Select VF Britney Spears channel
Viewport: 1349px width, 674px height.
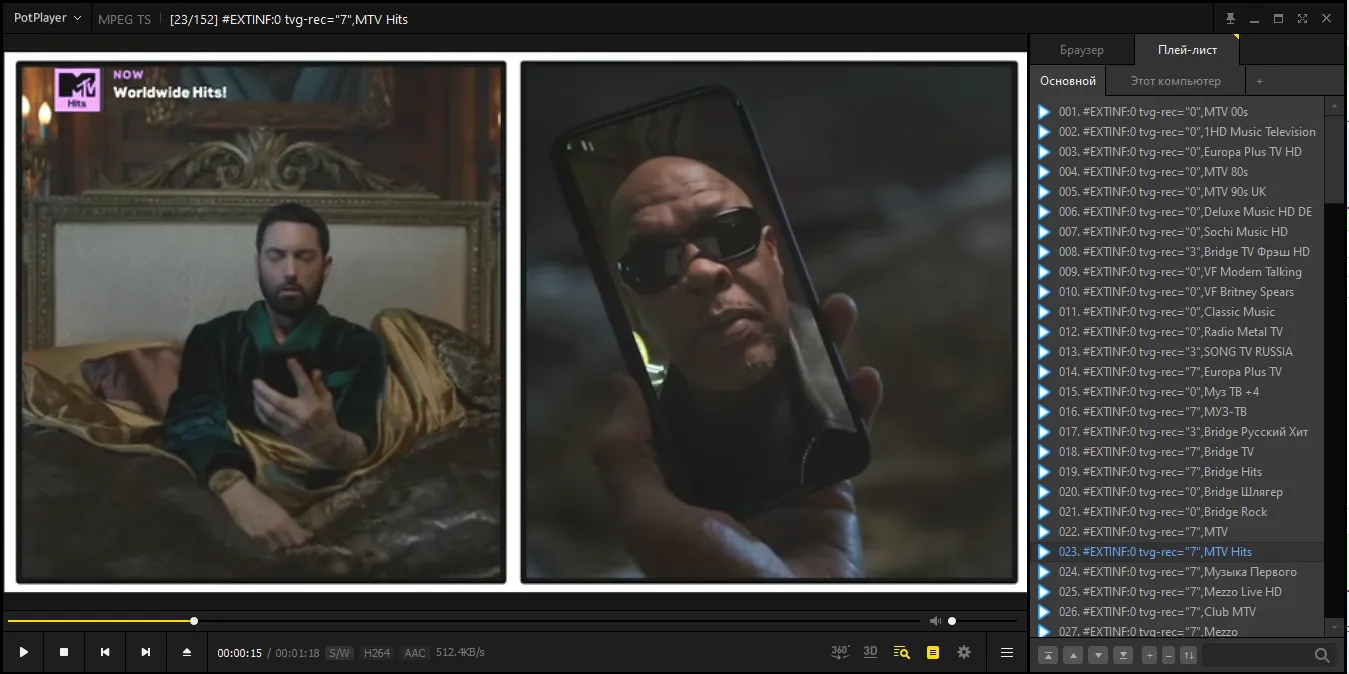coord(1177,292)
